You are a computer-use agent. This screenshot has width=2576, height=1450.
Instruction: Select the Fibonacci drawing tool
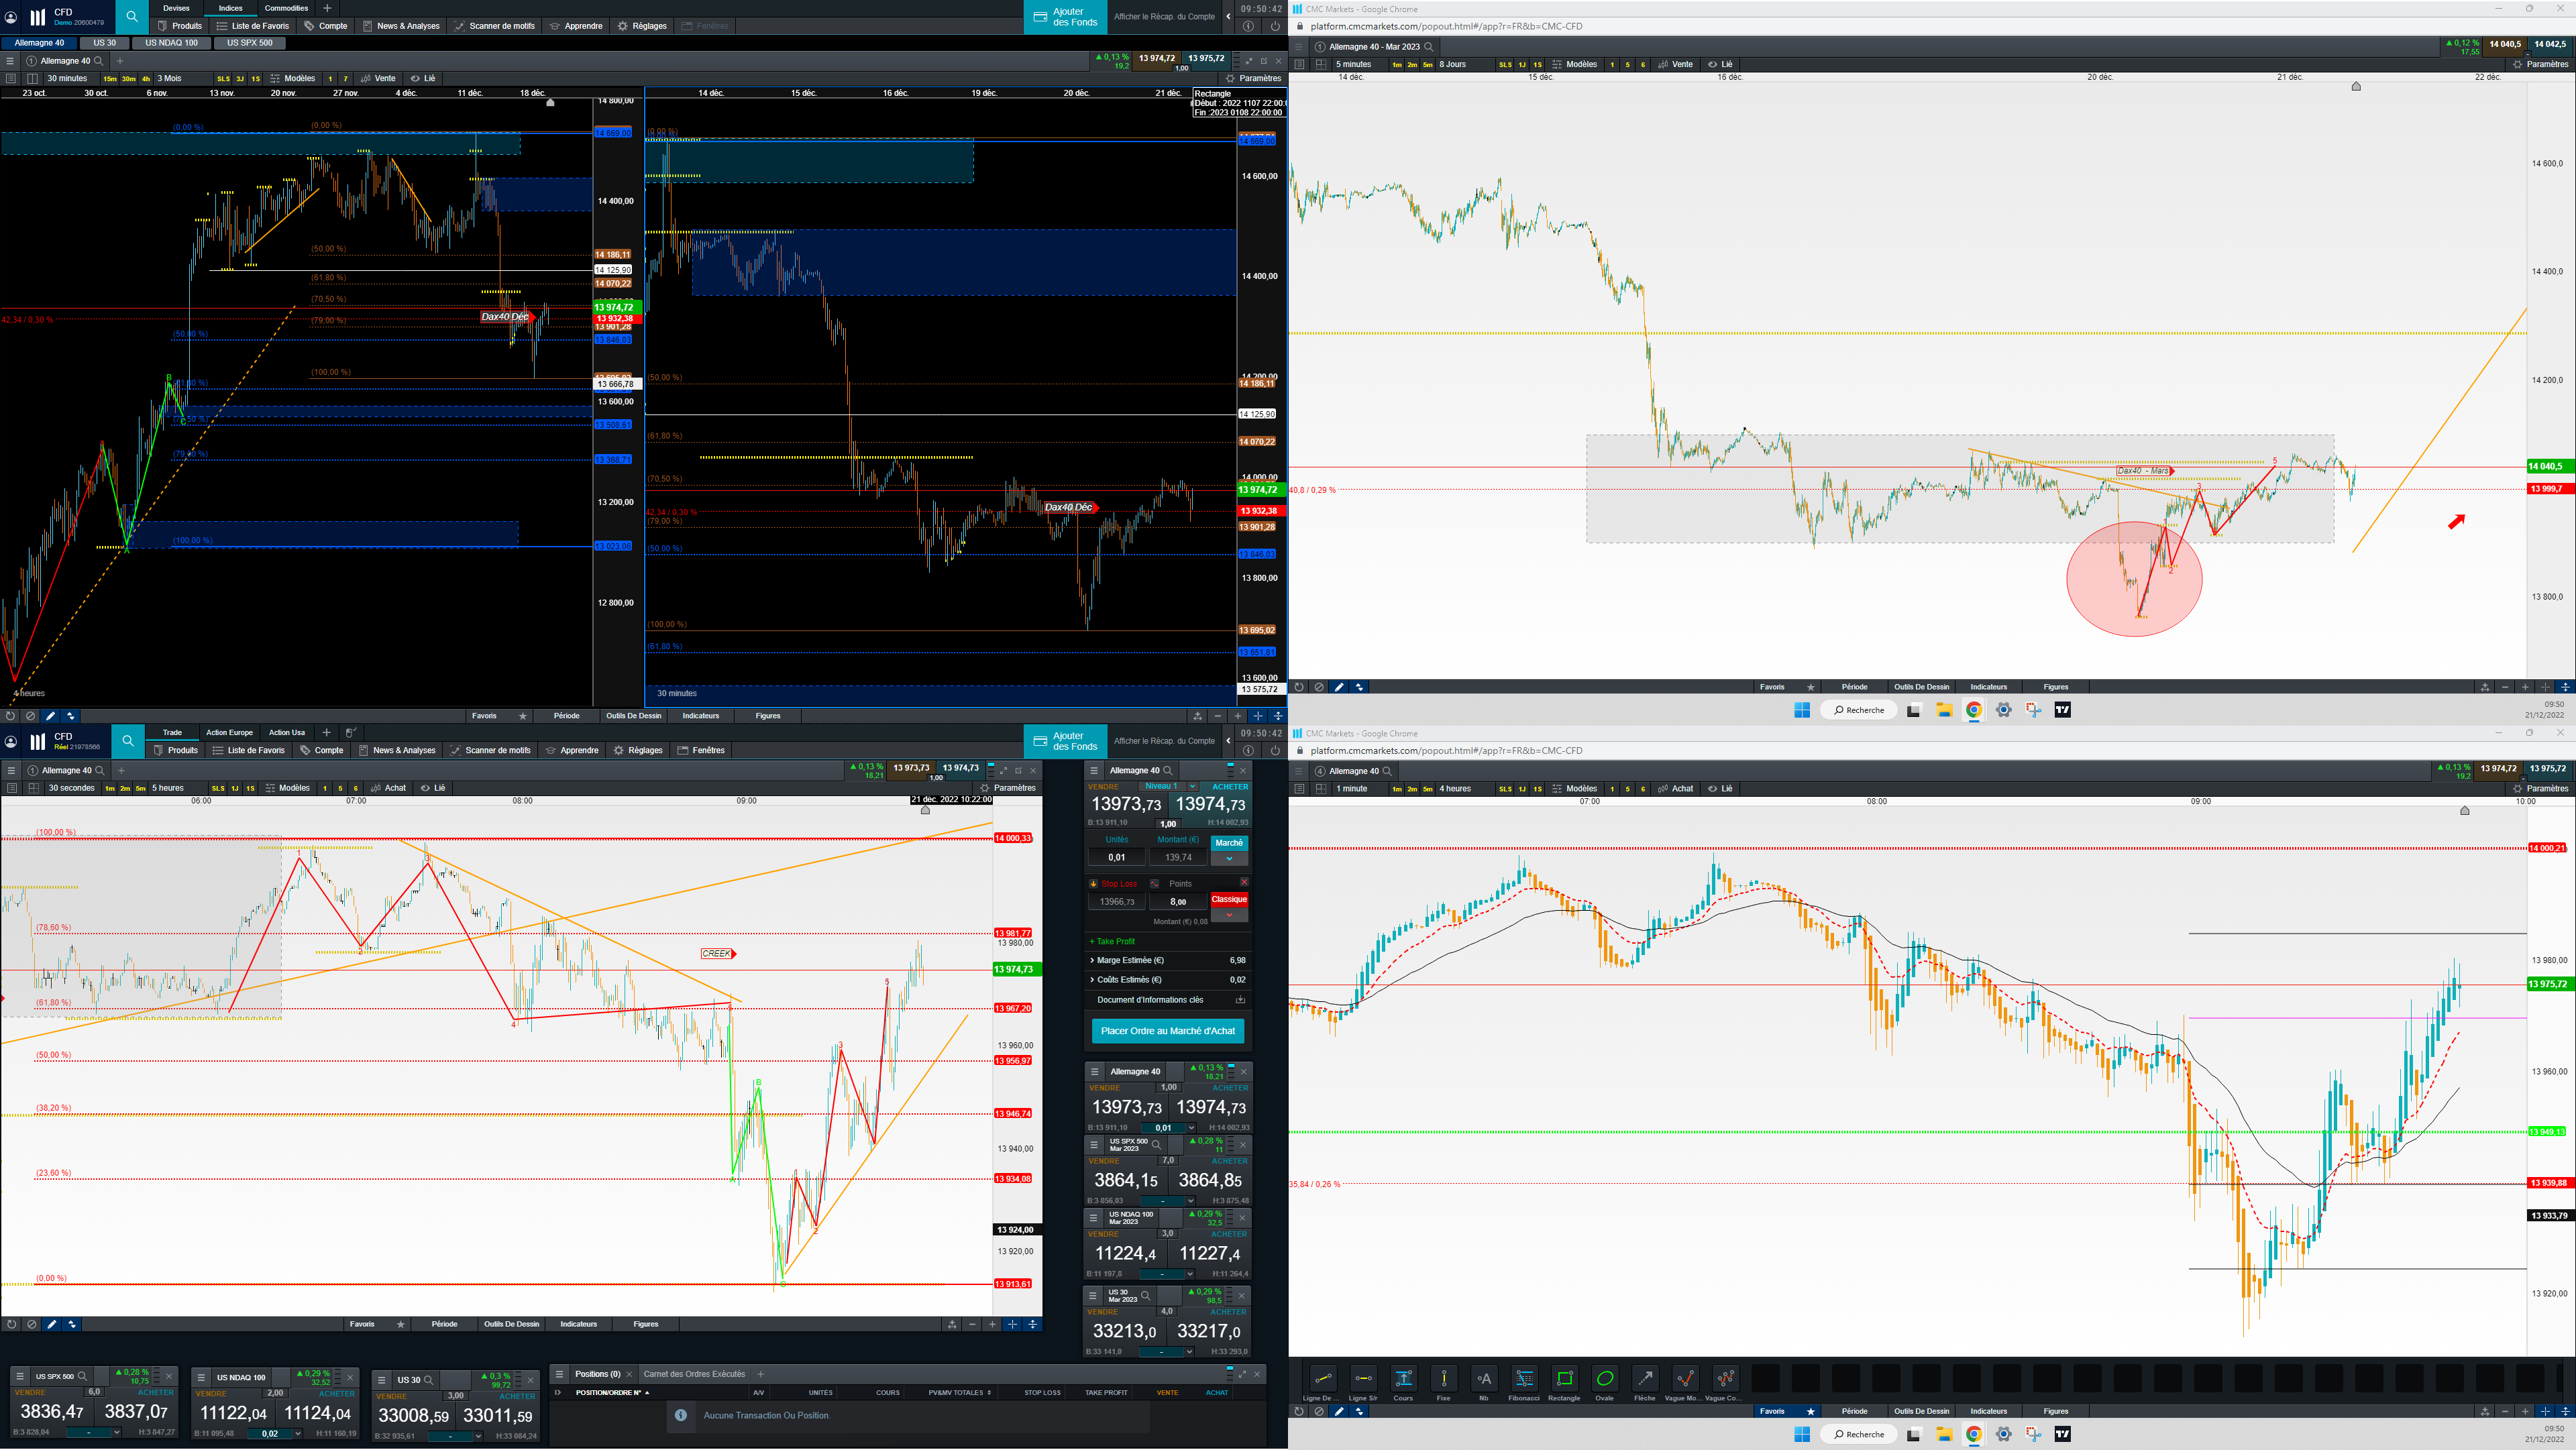(x=1524, y=1379)
